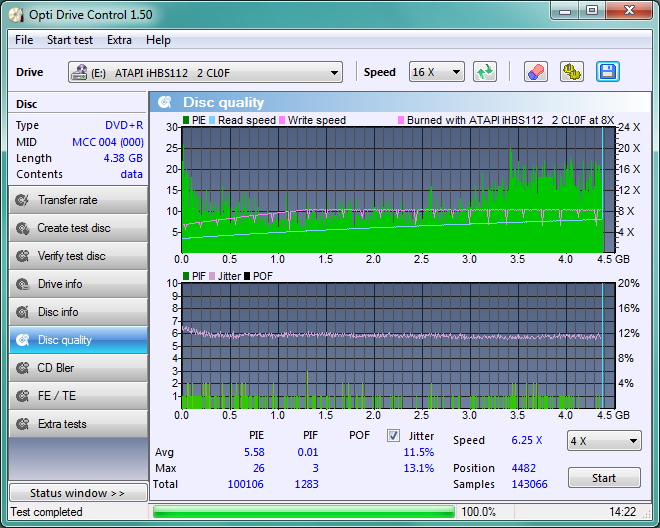Open the Help menu
Viewport: 660px width, 528px height.
pos(158,40)
